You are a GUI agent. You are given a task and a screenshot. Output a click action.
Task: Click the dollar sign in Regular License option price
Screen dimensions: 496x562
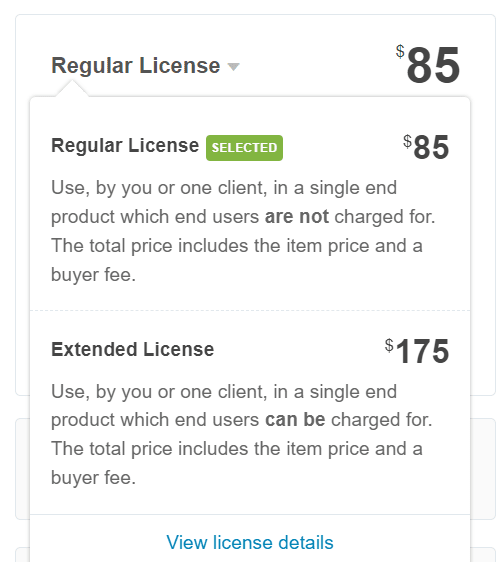(x=407, y=141)
